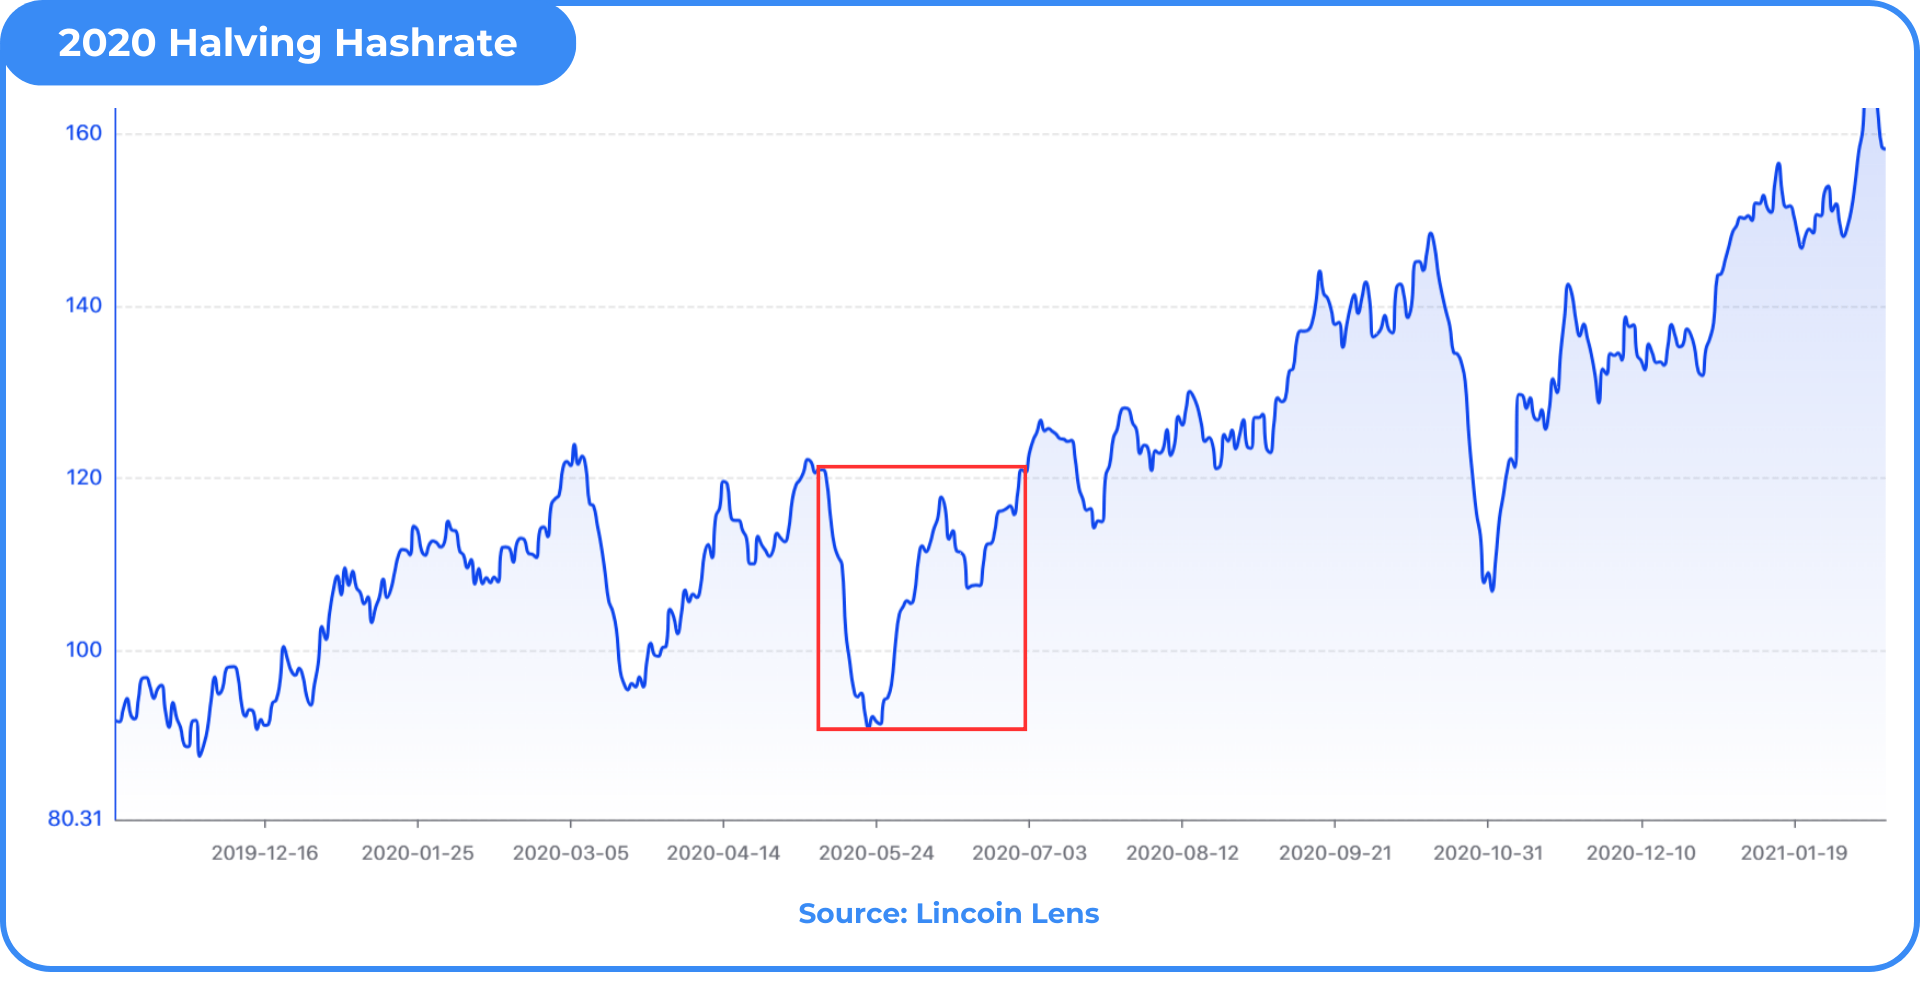Image resolution: width=1920 pixels, height=991 pixels.
Task: Select the 140 y-axis label
Action: pyautogui.click(x=84, y=306)
